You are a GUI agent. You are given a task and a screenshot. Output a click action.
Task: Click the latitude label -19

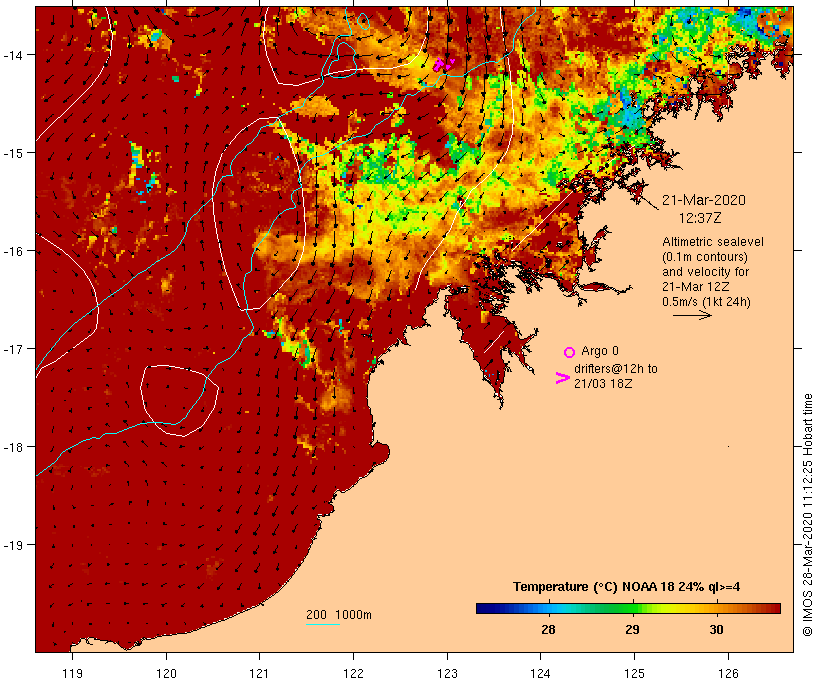pyautogui.click(x=13, y=545)
